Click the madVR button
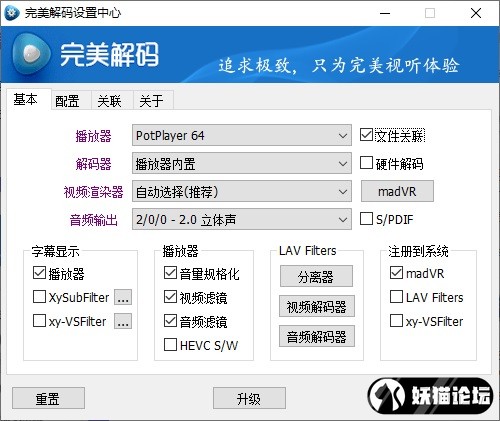500x421 pixels. pos(397,191)
